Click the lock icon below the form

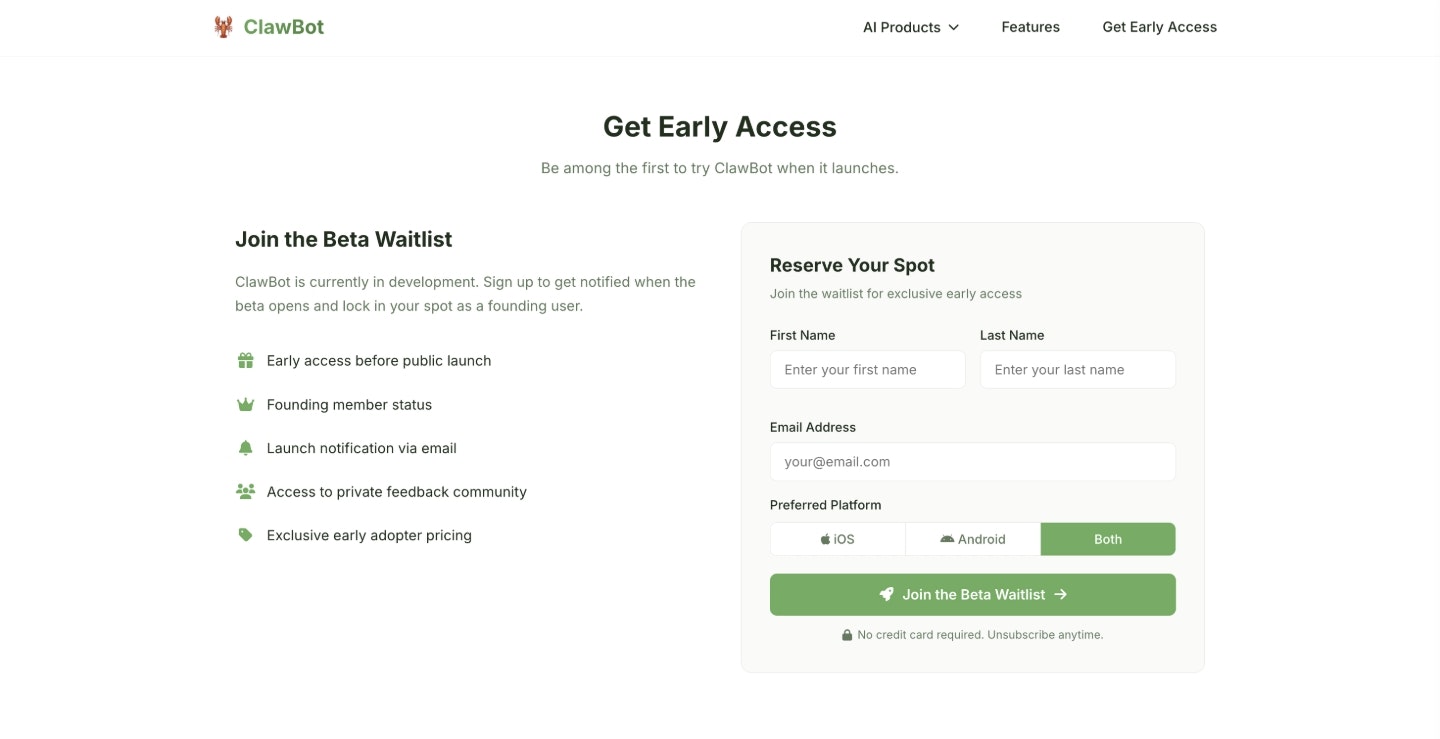[847, 635]
